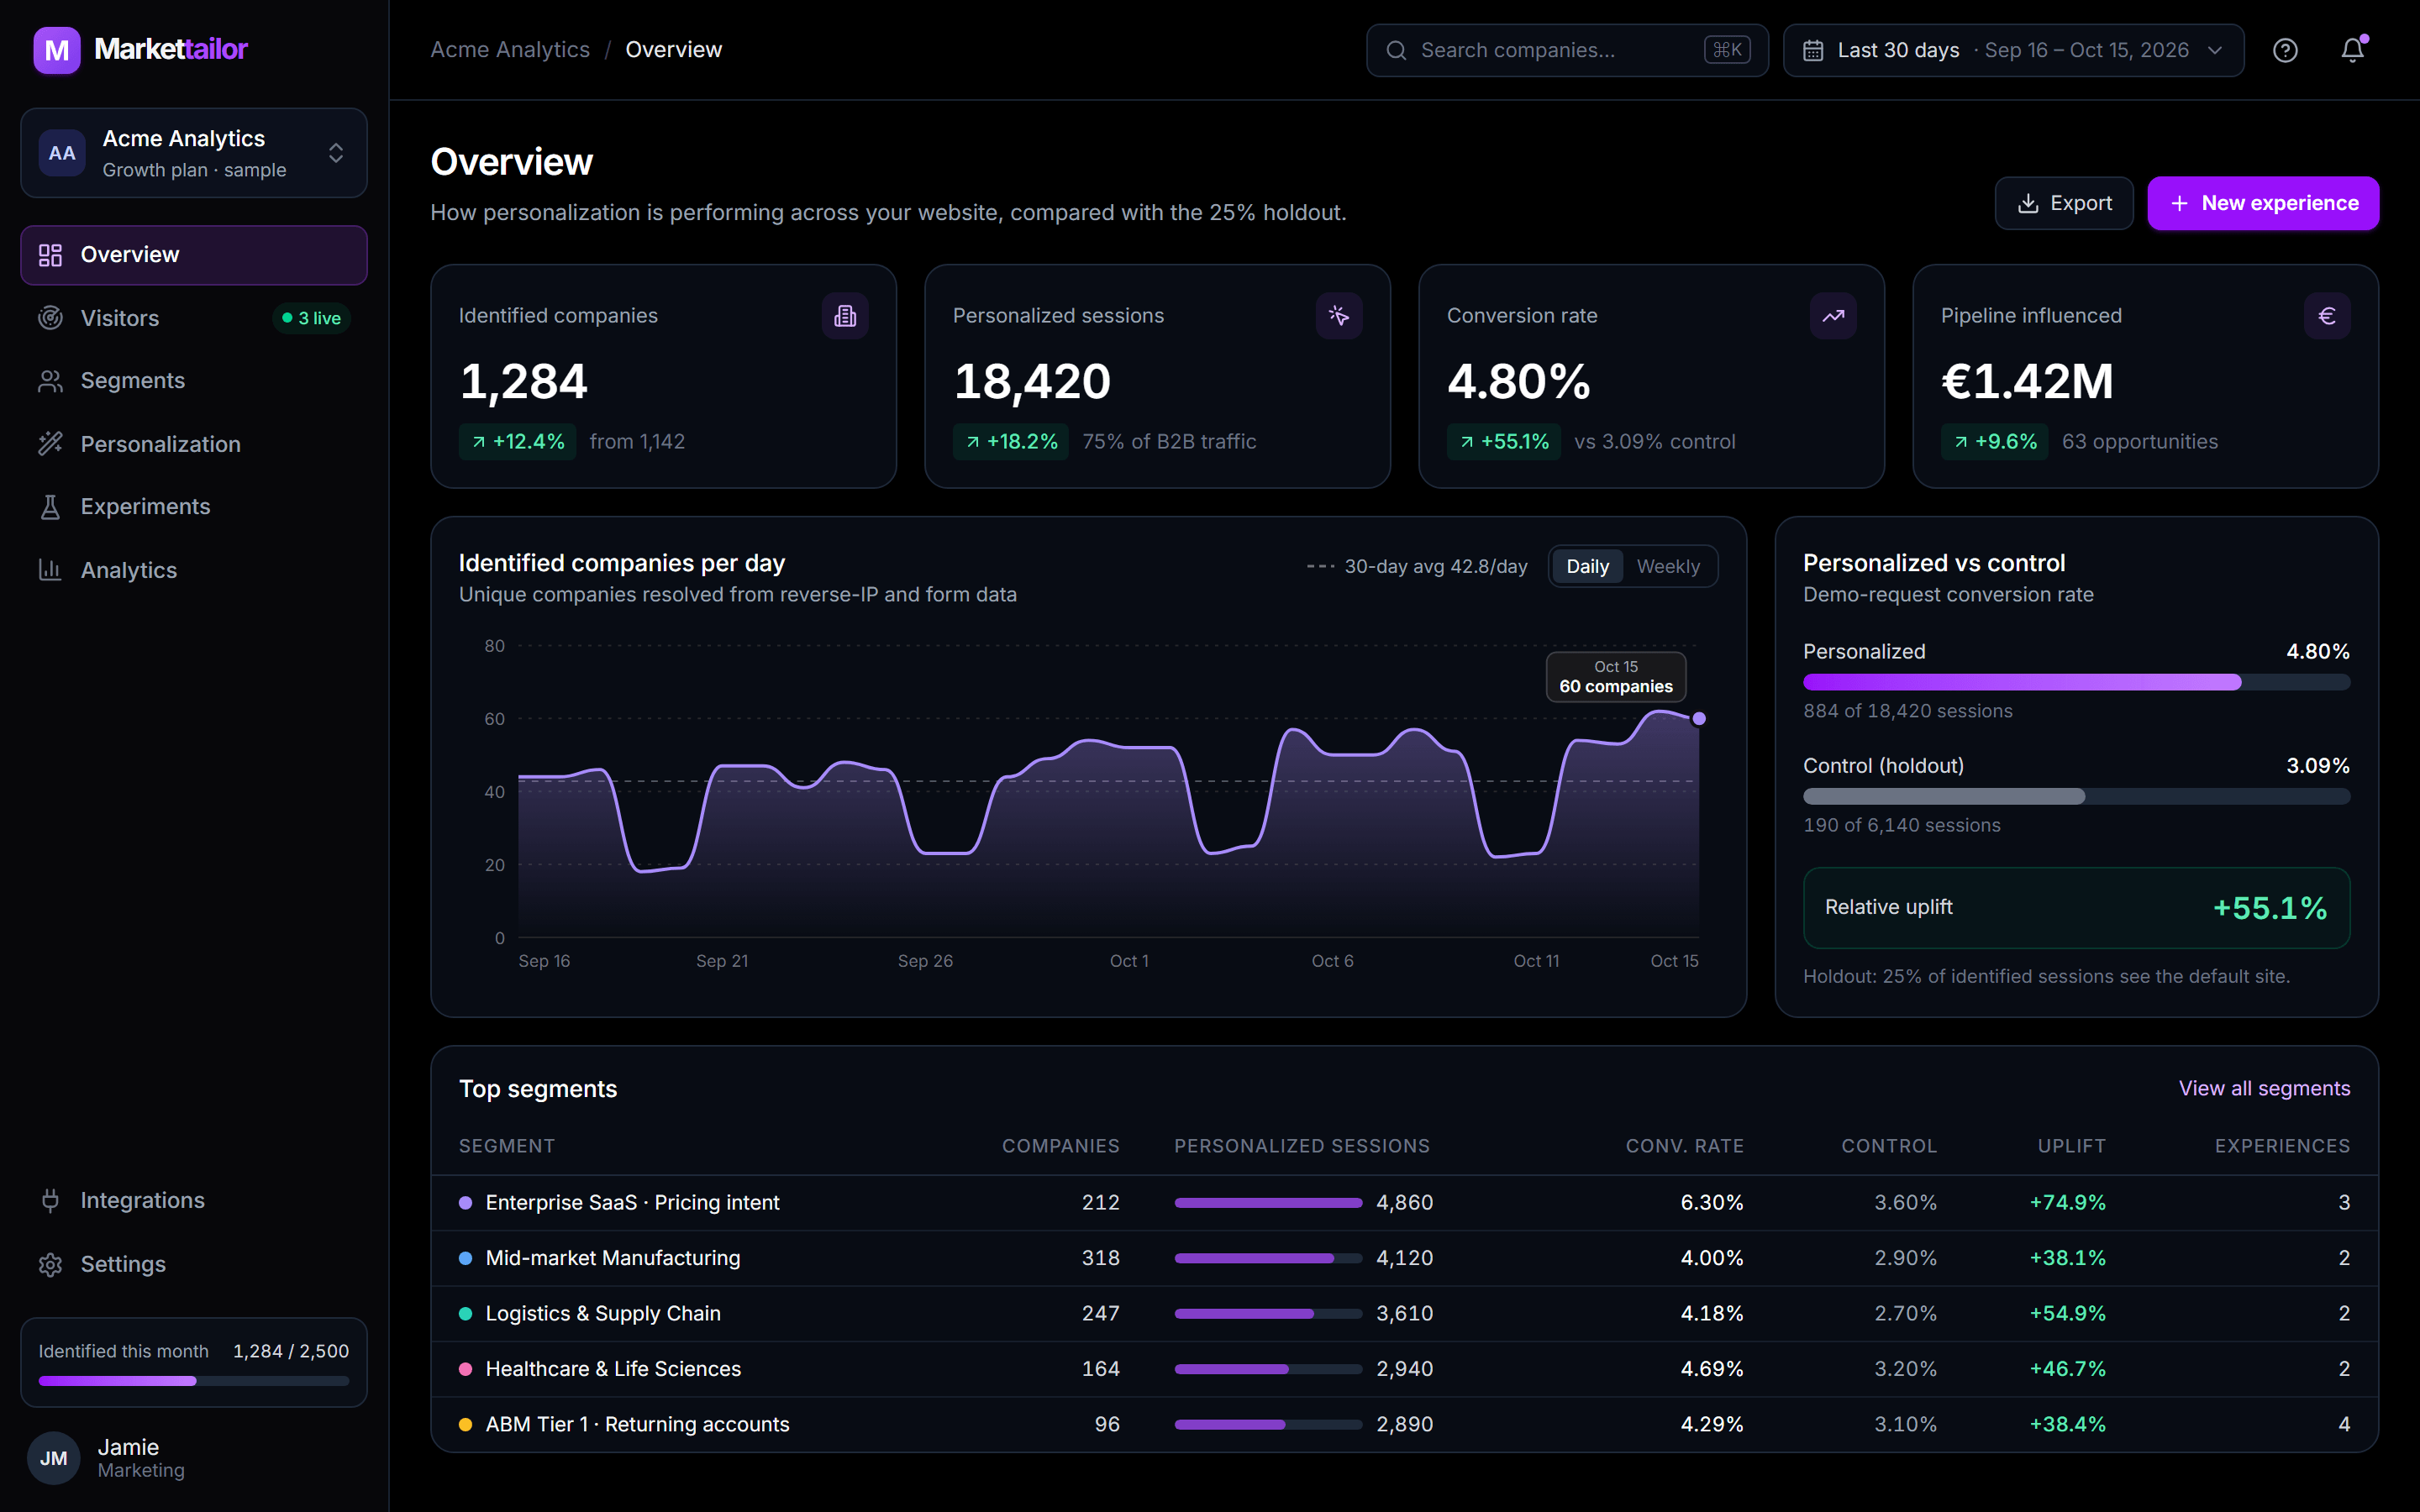Click the Markettailor M logo icon

(x=57, y=50)
